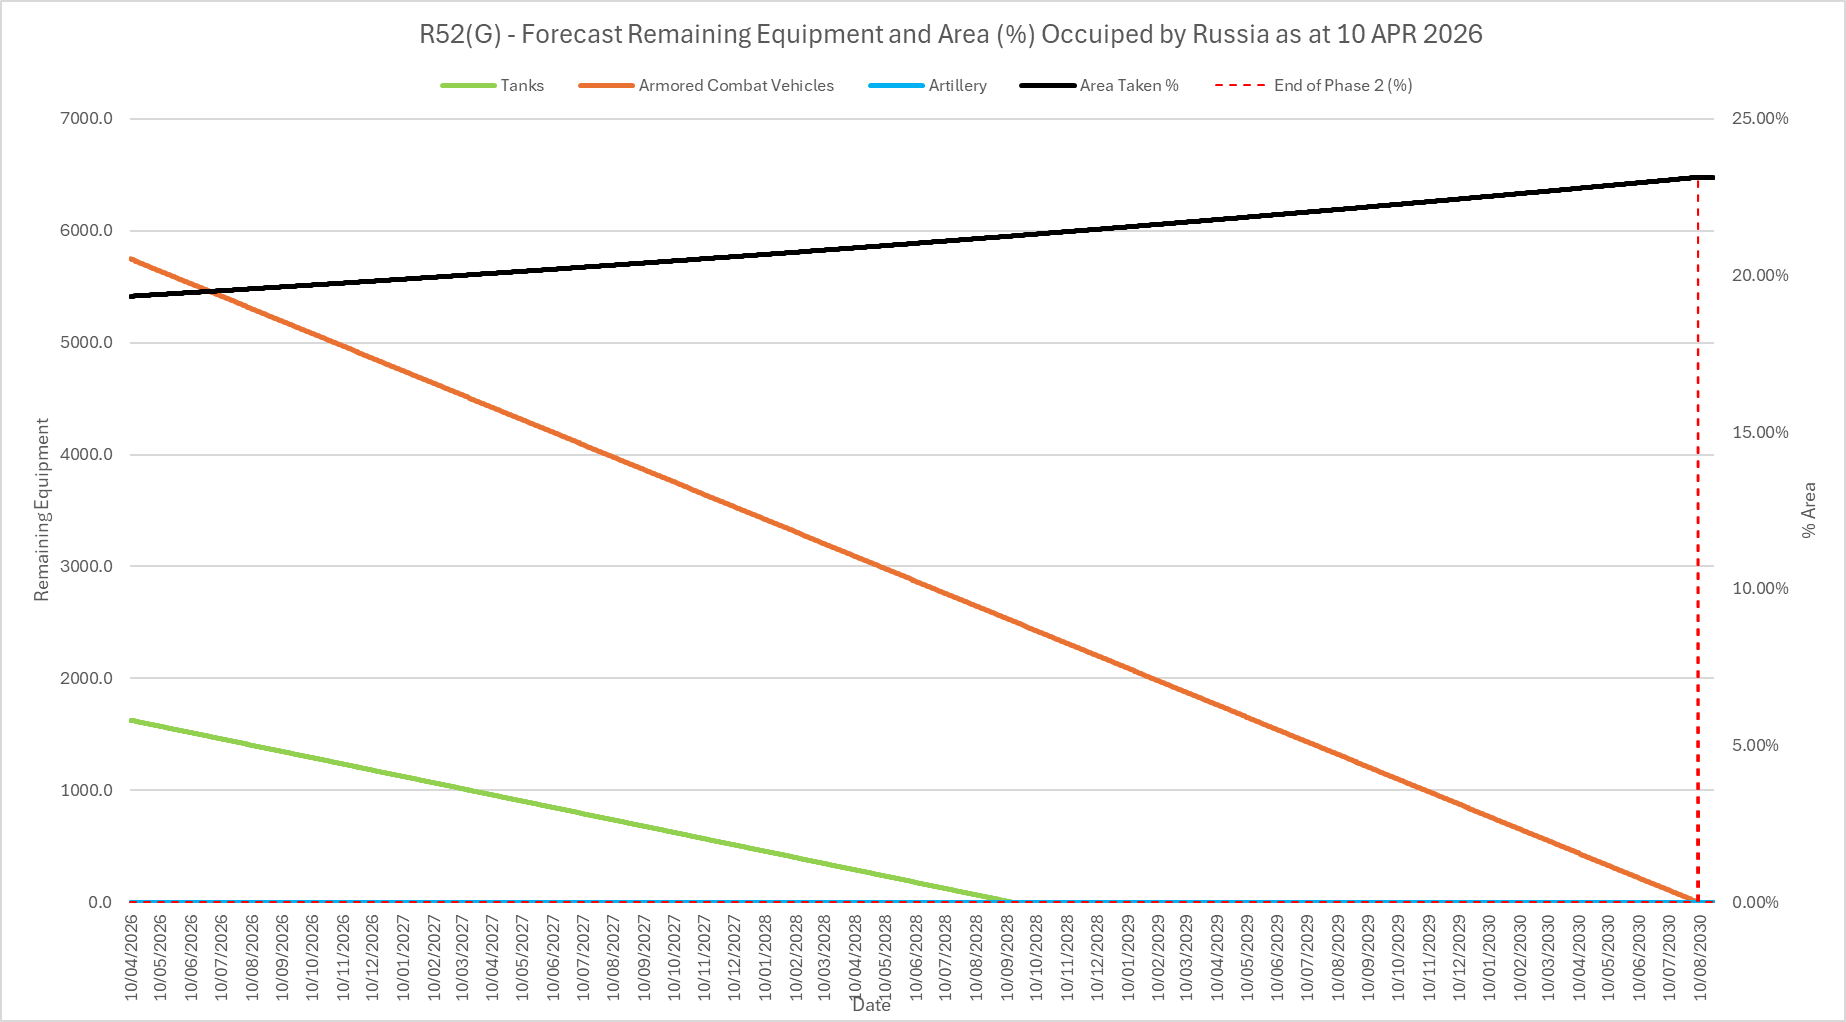Click the 7000.0 left axis label

[87, 119]
